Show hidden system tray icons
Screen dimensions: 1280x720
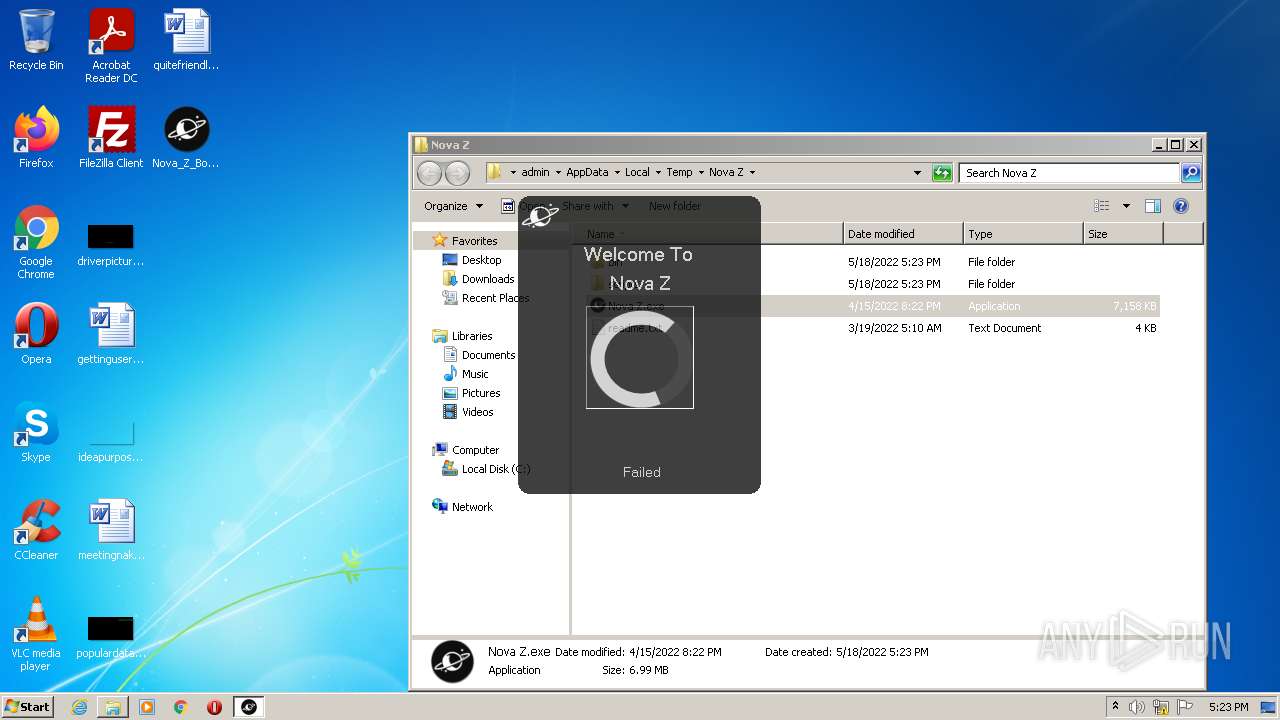1115,707
